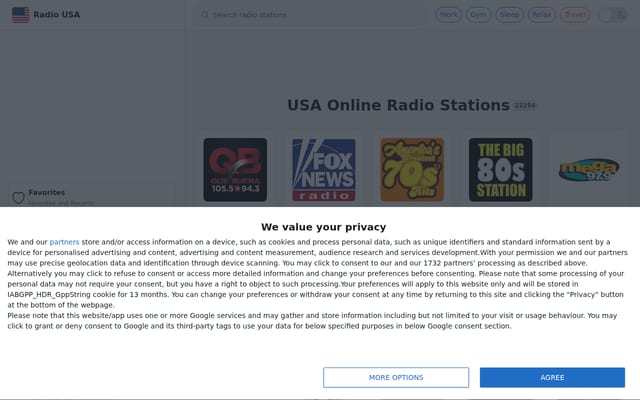Open America's Greatest 70s Hits station

pos(412,169)
